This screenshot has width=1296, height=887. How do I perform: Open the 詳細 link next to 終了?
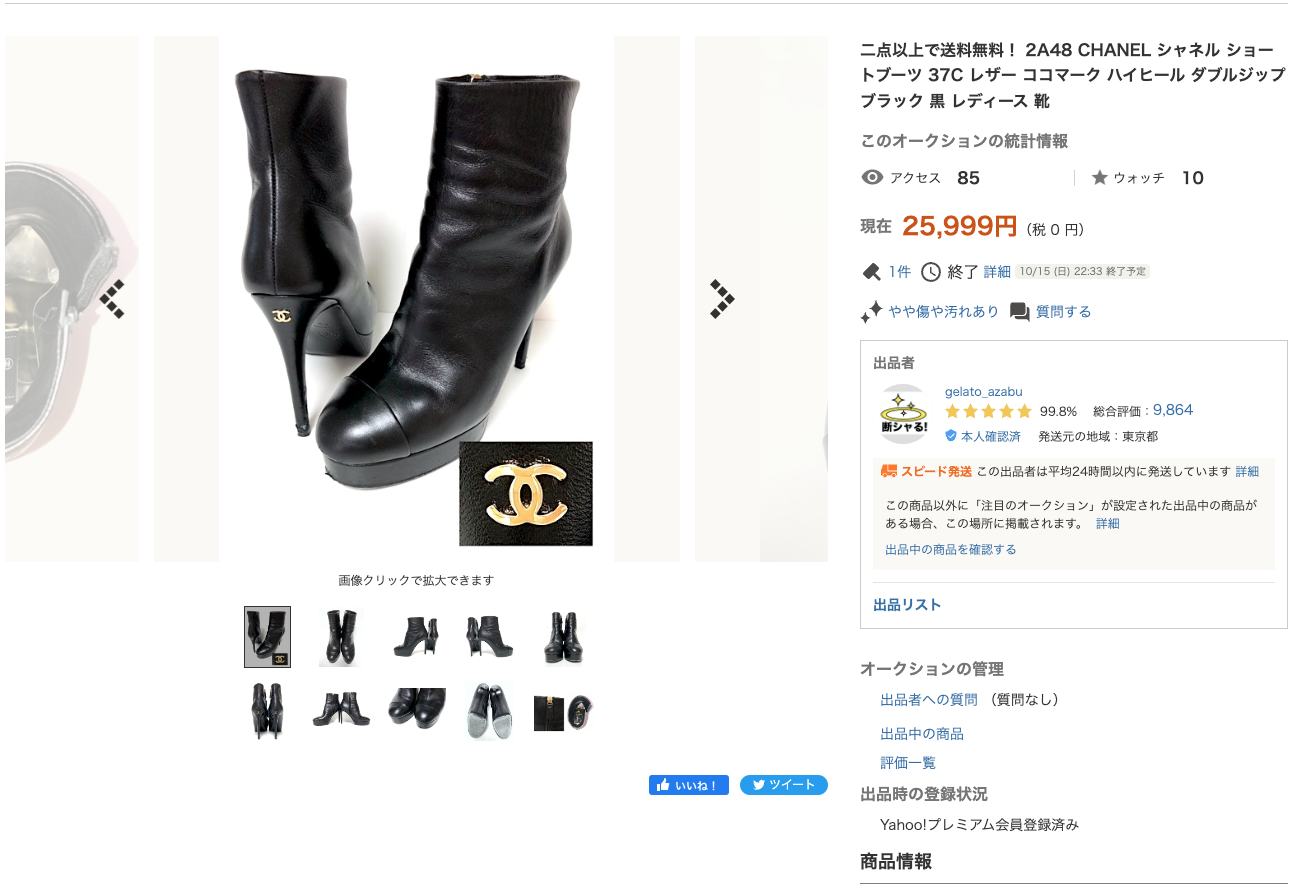pos(997,272)
